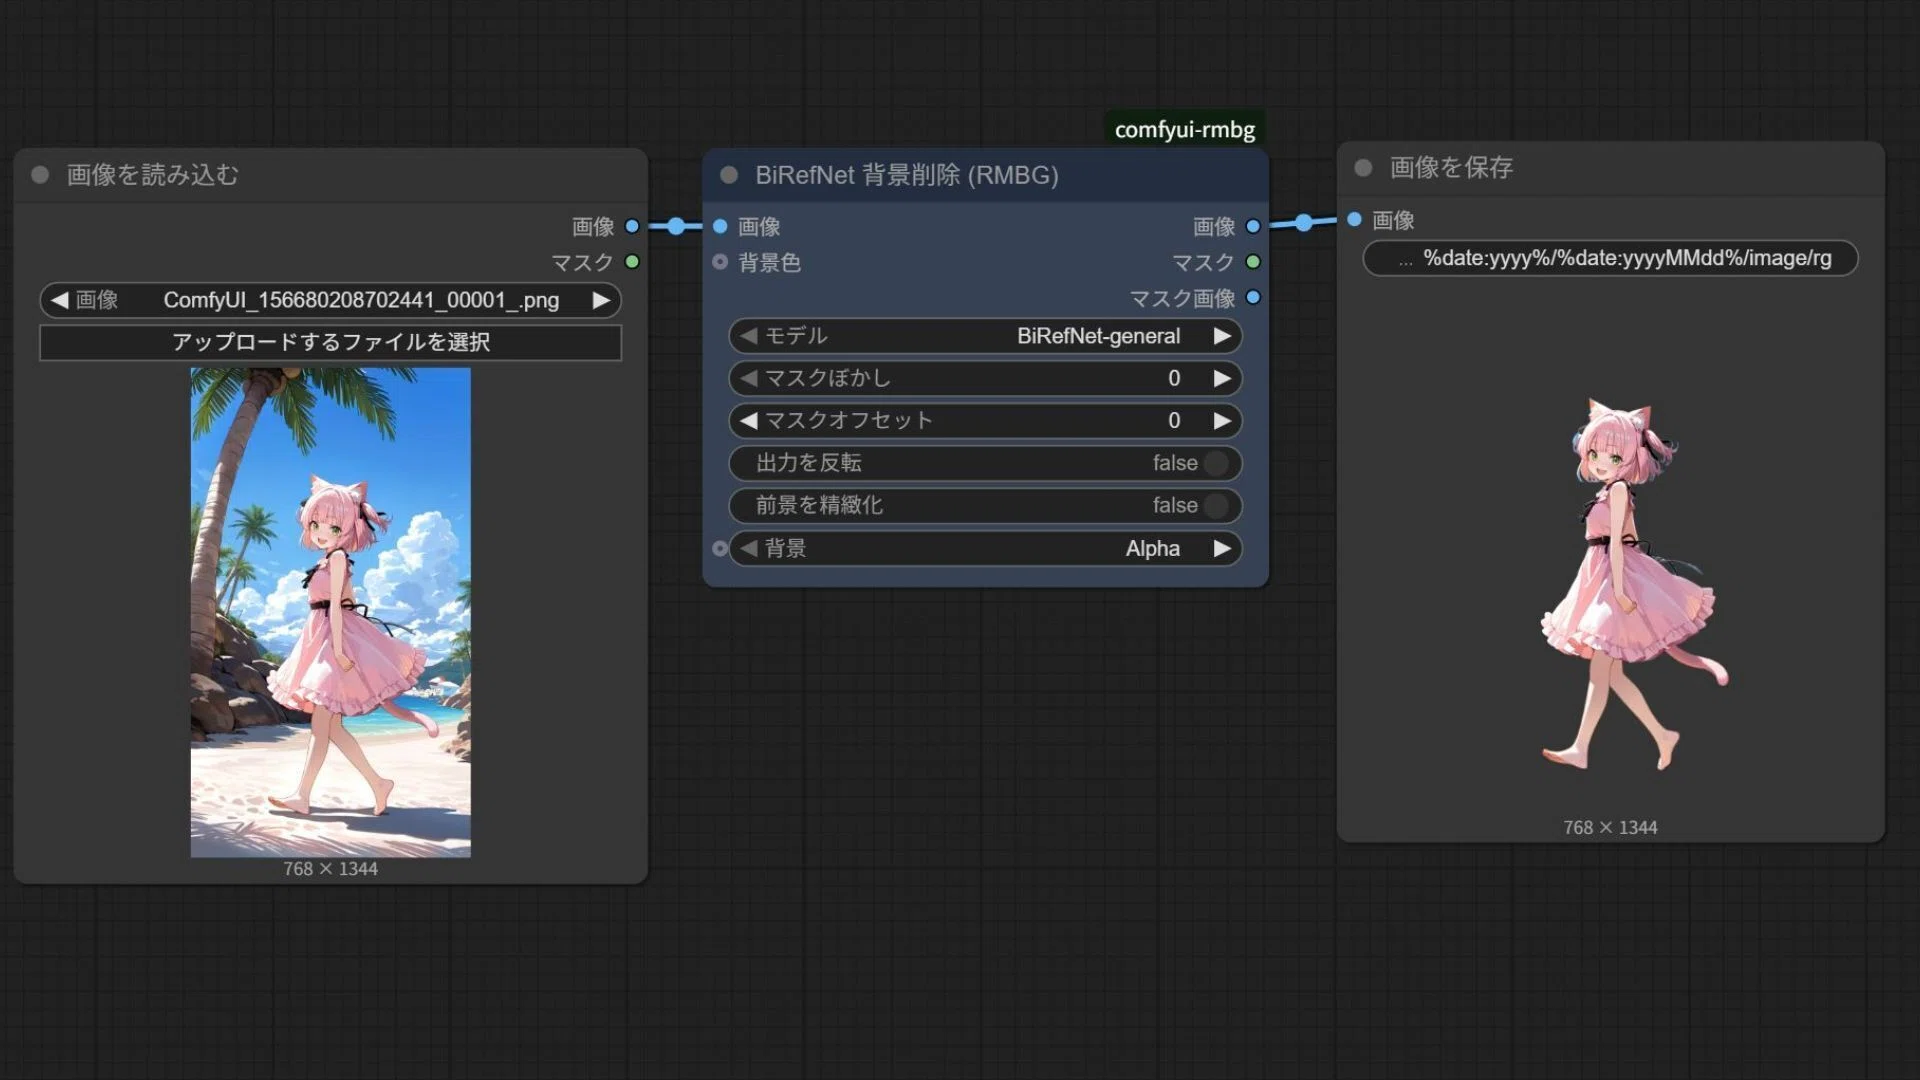1920x1080 pixels.
Task: Click the 768 × 1344 label in the save node
Action: 1610,828
